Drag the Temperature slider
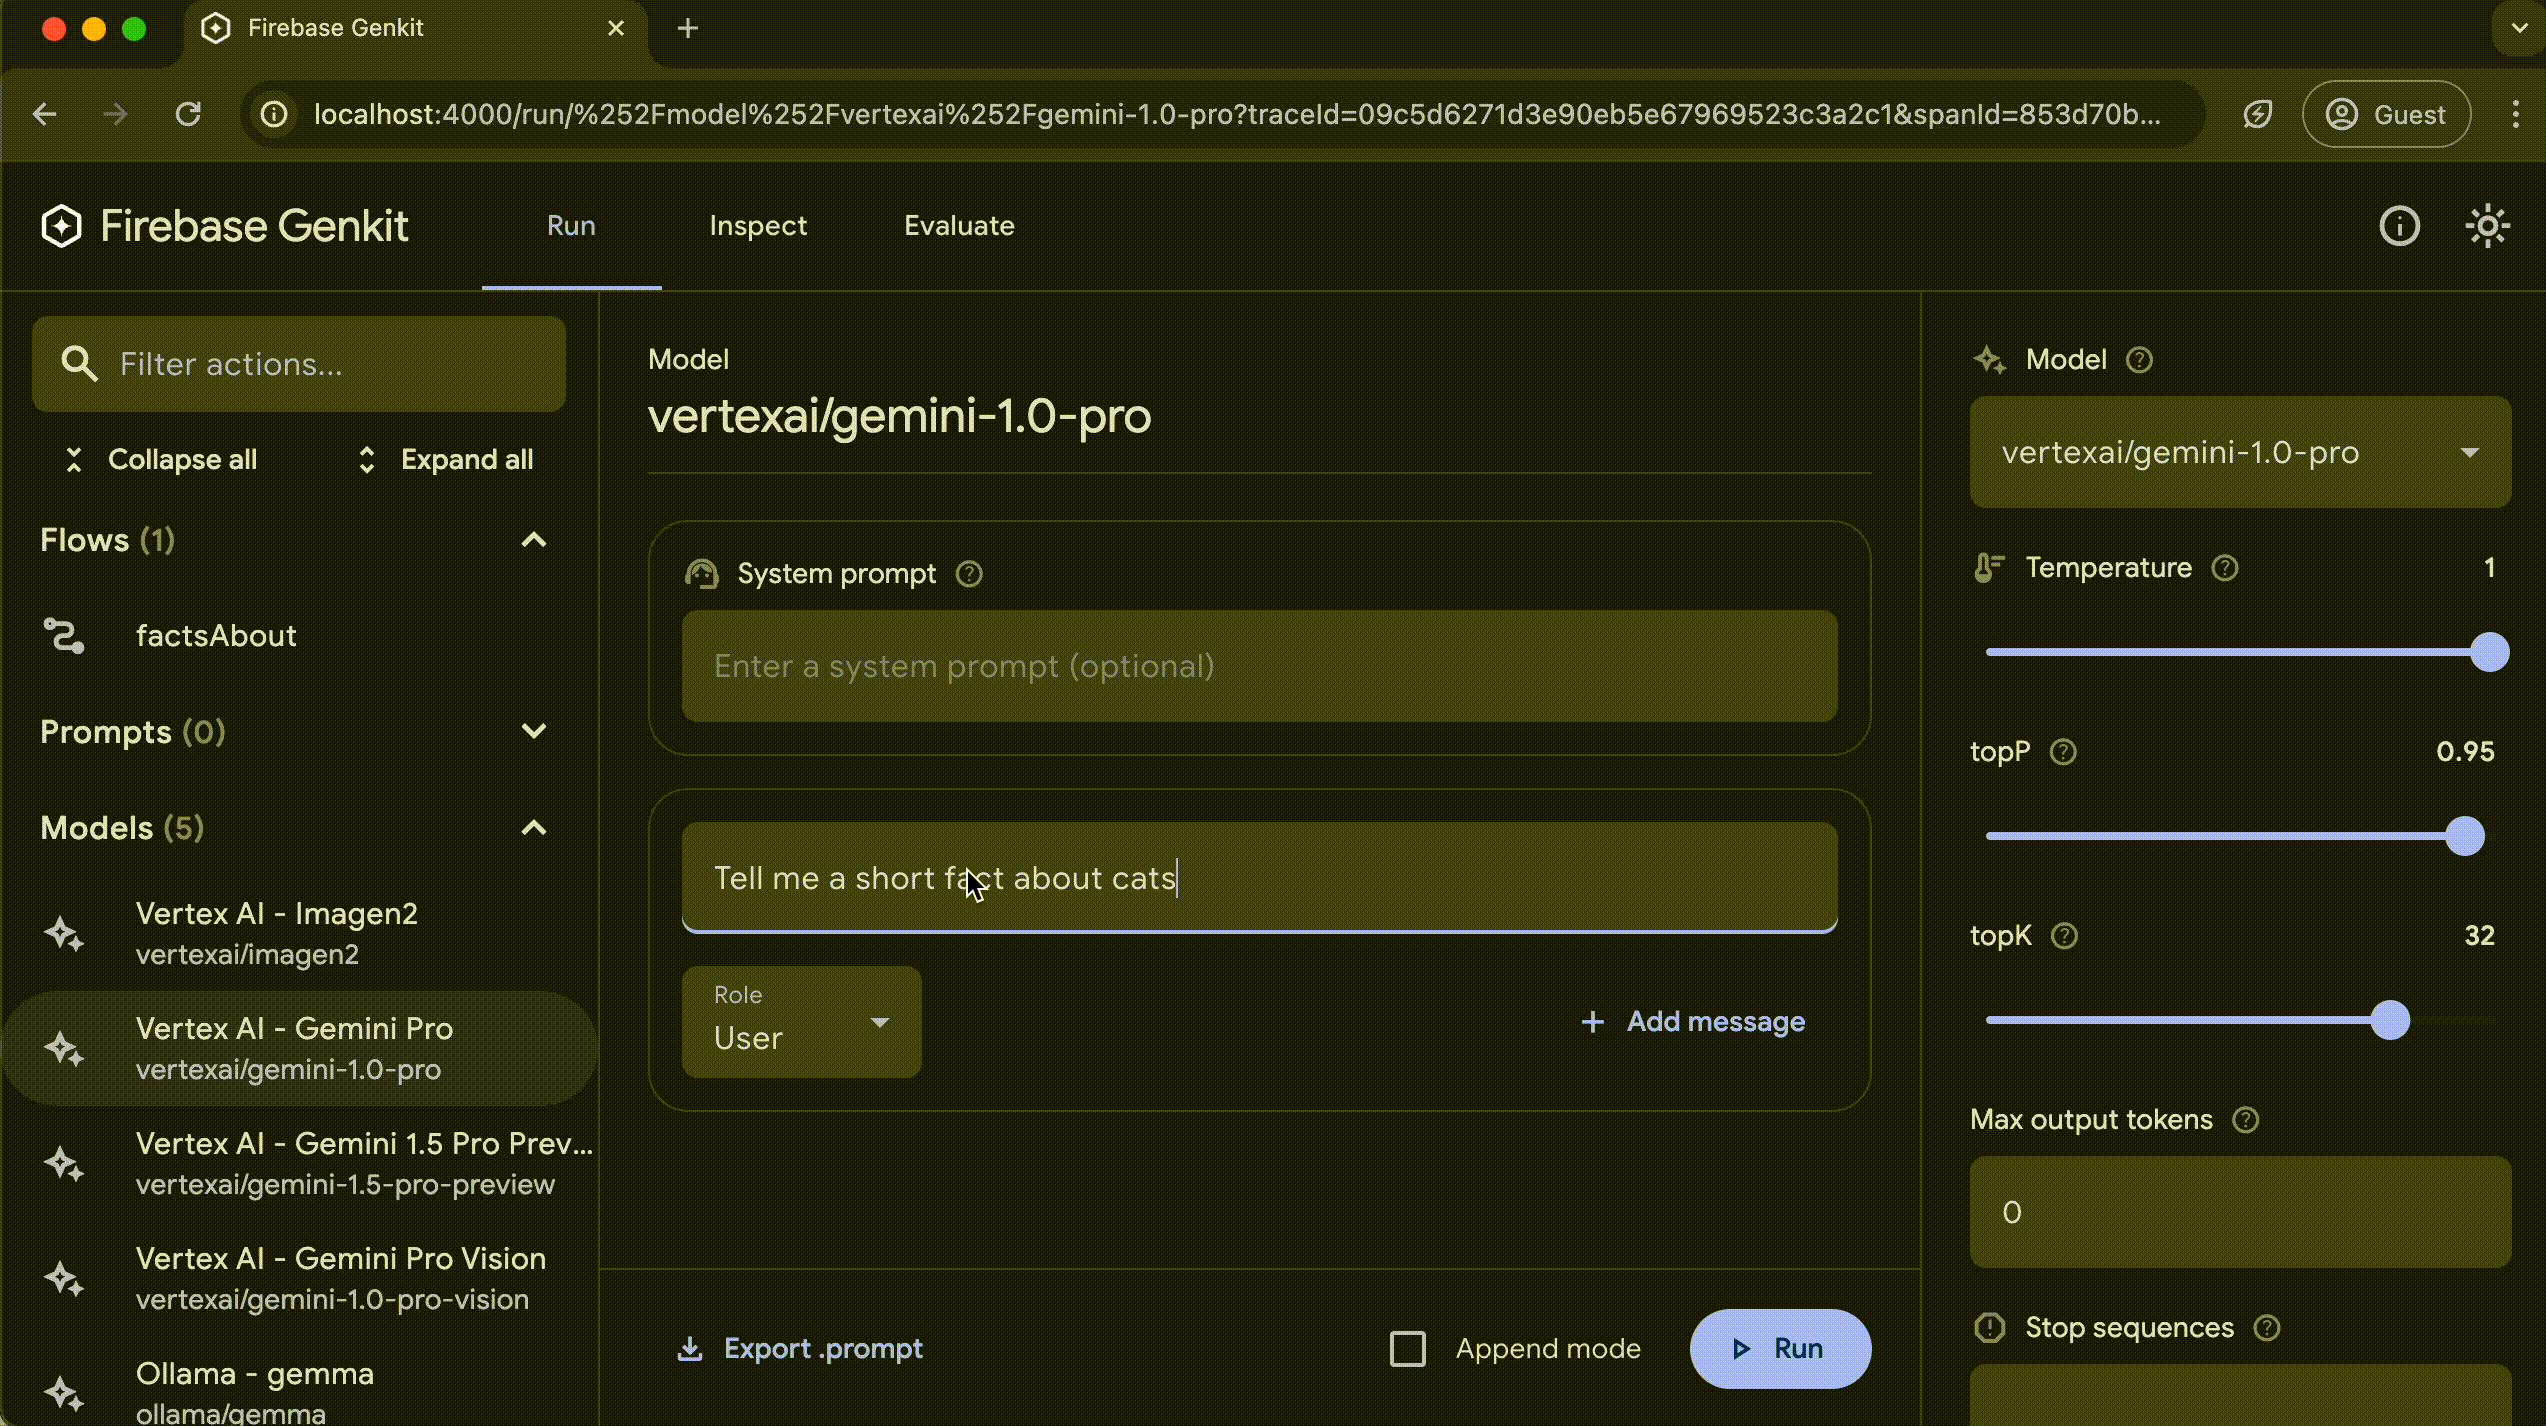Viewport: 2546px width, 1426px height. 2485,653
